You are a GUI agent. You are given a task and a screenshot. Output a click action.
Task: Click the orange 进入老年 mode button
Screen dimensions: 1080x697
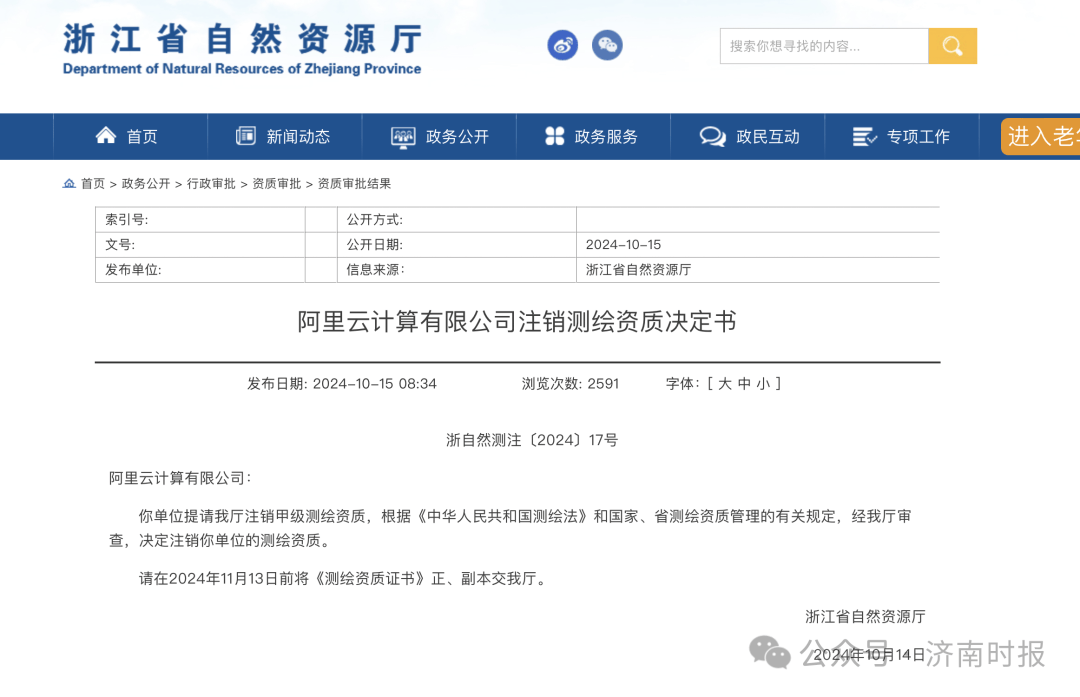[1040, 137]
